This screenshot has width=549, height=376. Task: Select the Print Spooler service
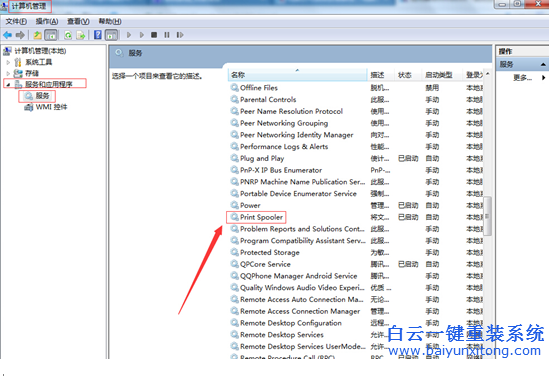click(x=261, y=217)
